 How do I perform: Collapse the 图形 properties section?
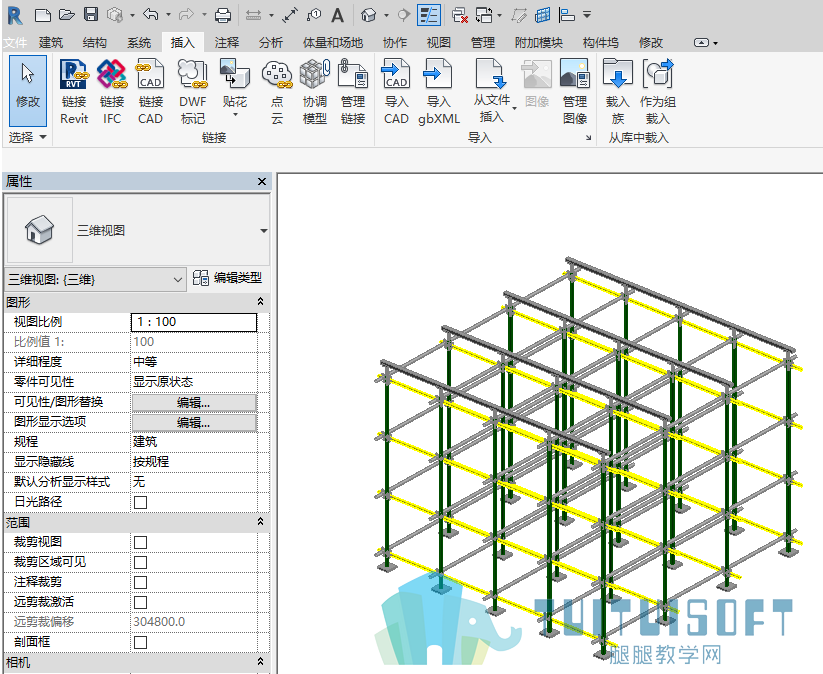click(260, 302)
